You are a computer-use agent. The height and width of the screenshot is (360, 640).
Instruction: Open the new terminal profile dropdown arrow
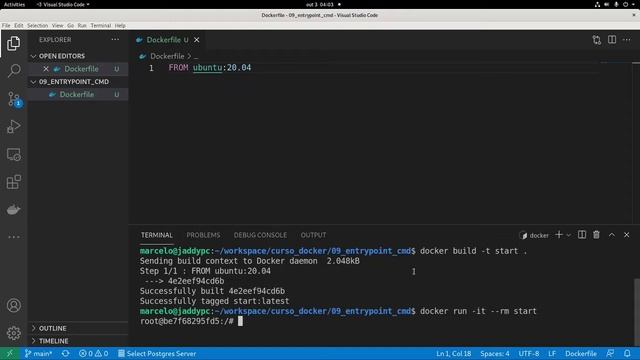(x=569, y=235)
